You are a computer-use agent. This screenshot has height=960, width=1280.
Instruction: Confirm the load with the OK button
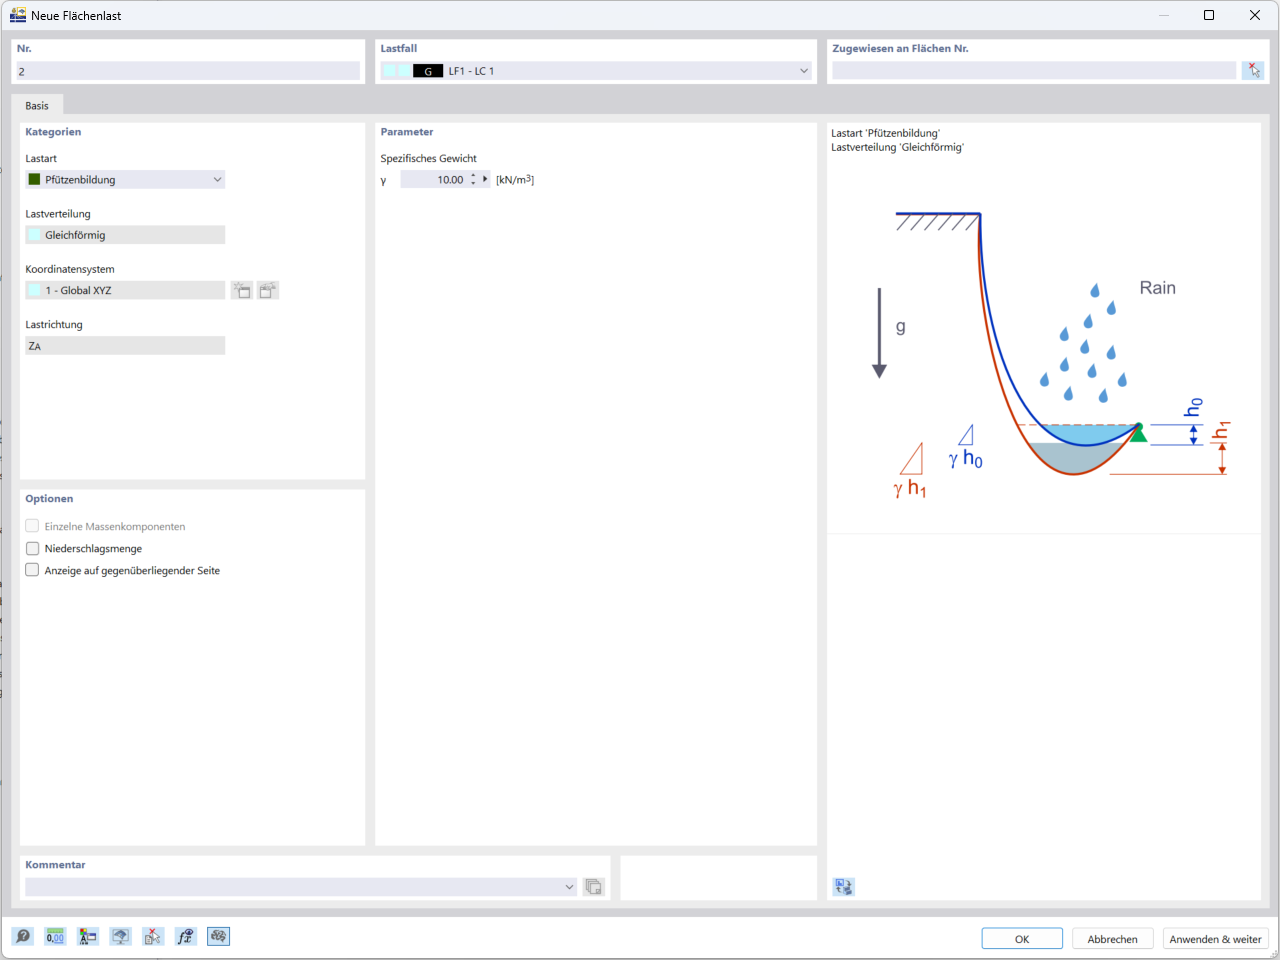1021,938
